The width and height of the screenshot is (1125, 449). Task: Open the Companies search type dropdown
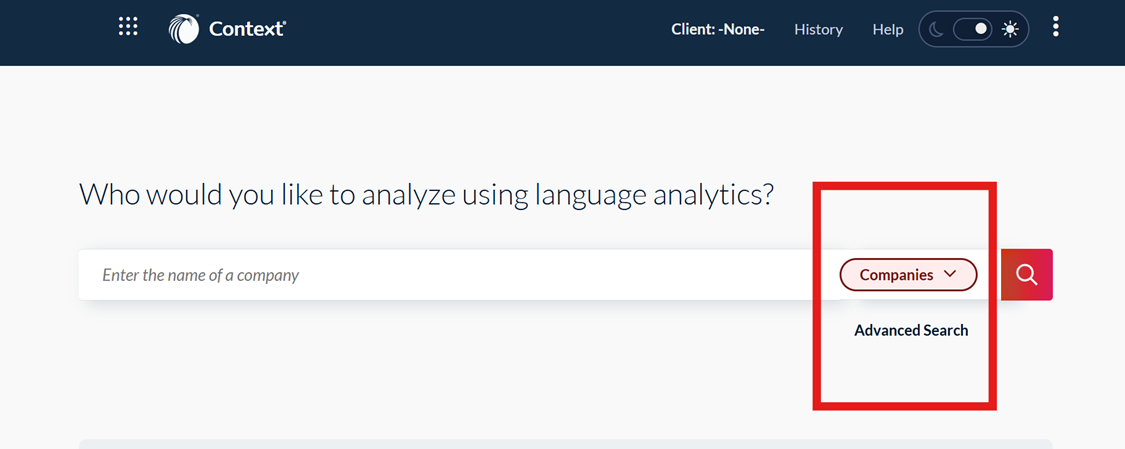tap(908, 275)
